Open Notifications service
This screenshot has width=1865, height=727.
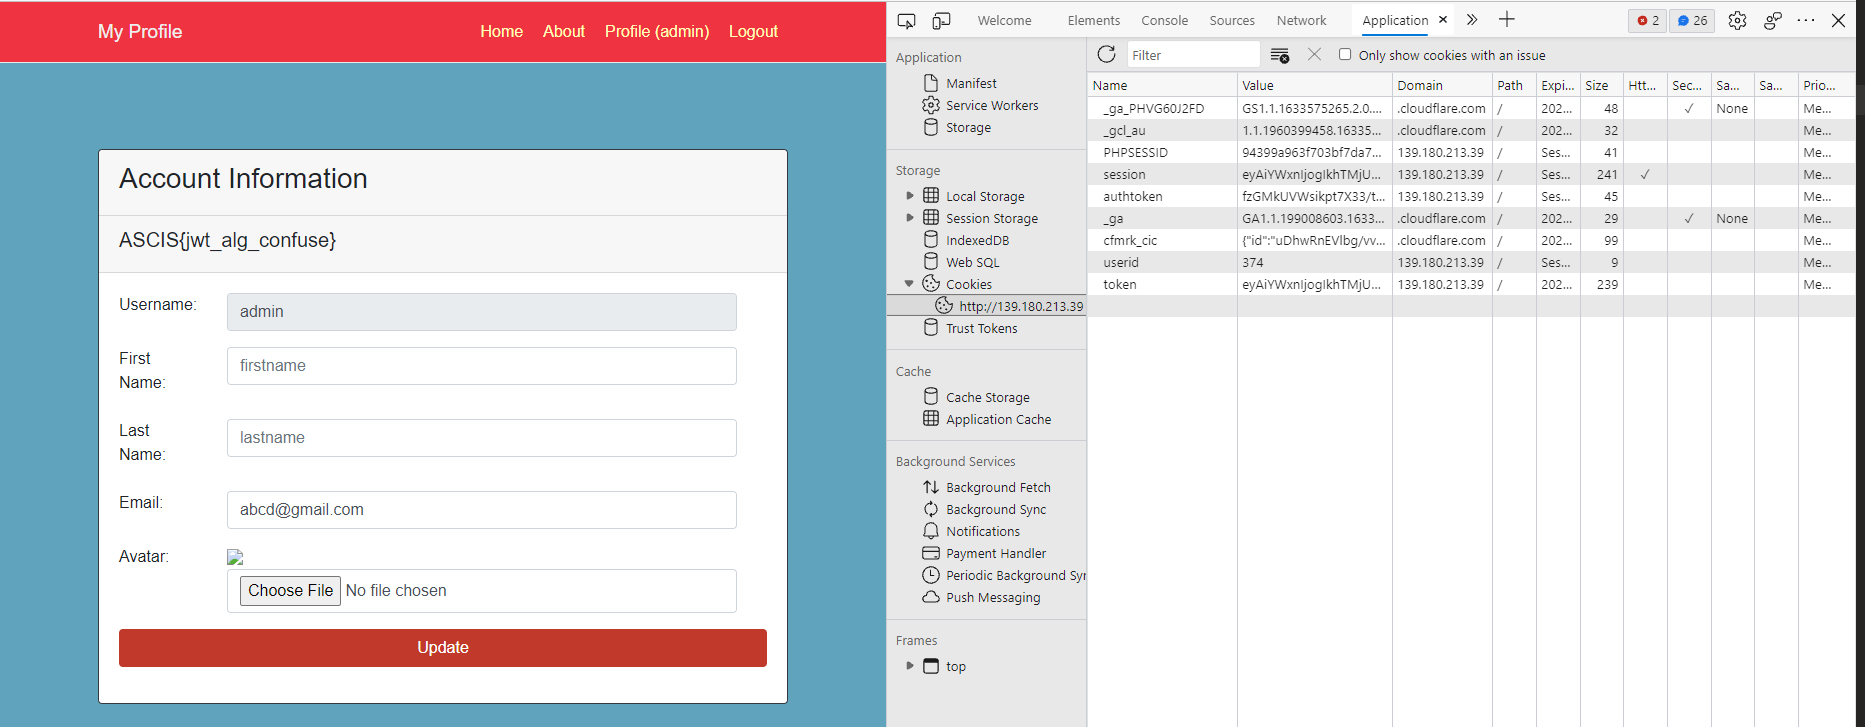[x=983, y=531]
